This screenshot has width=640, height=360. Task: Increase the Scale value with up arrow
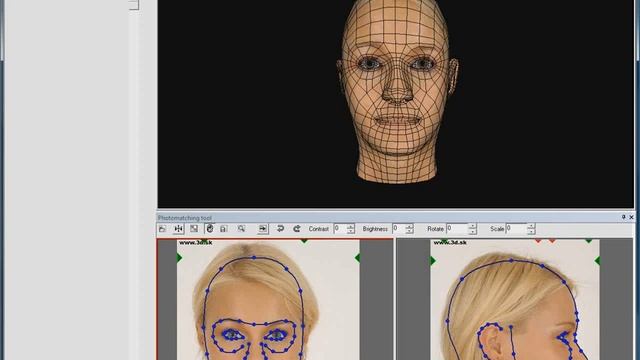531,226
